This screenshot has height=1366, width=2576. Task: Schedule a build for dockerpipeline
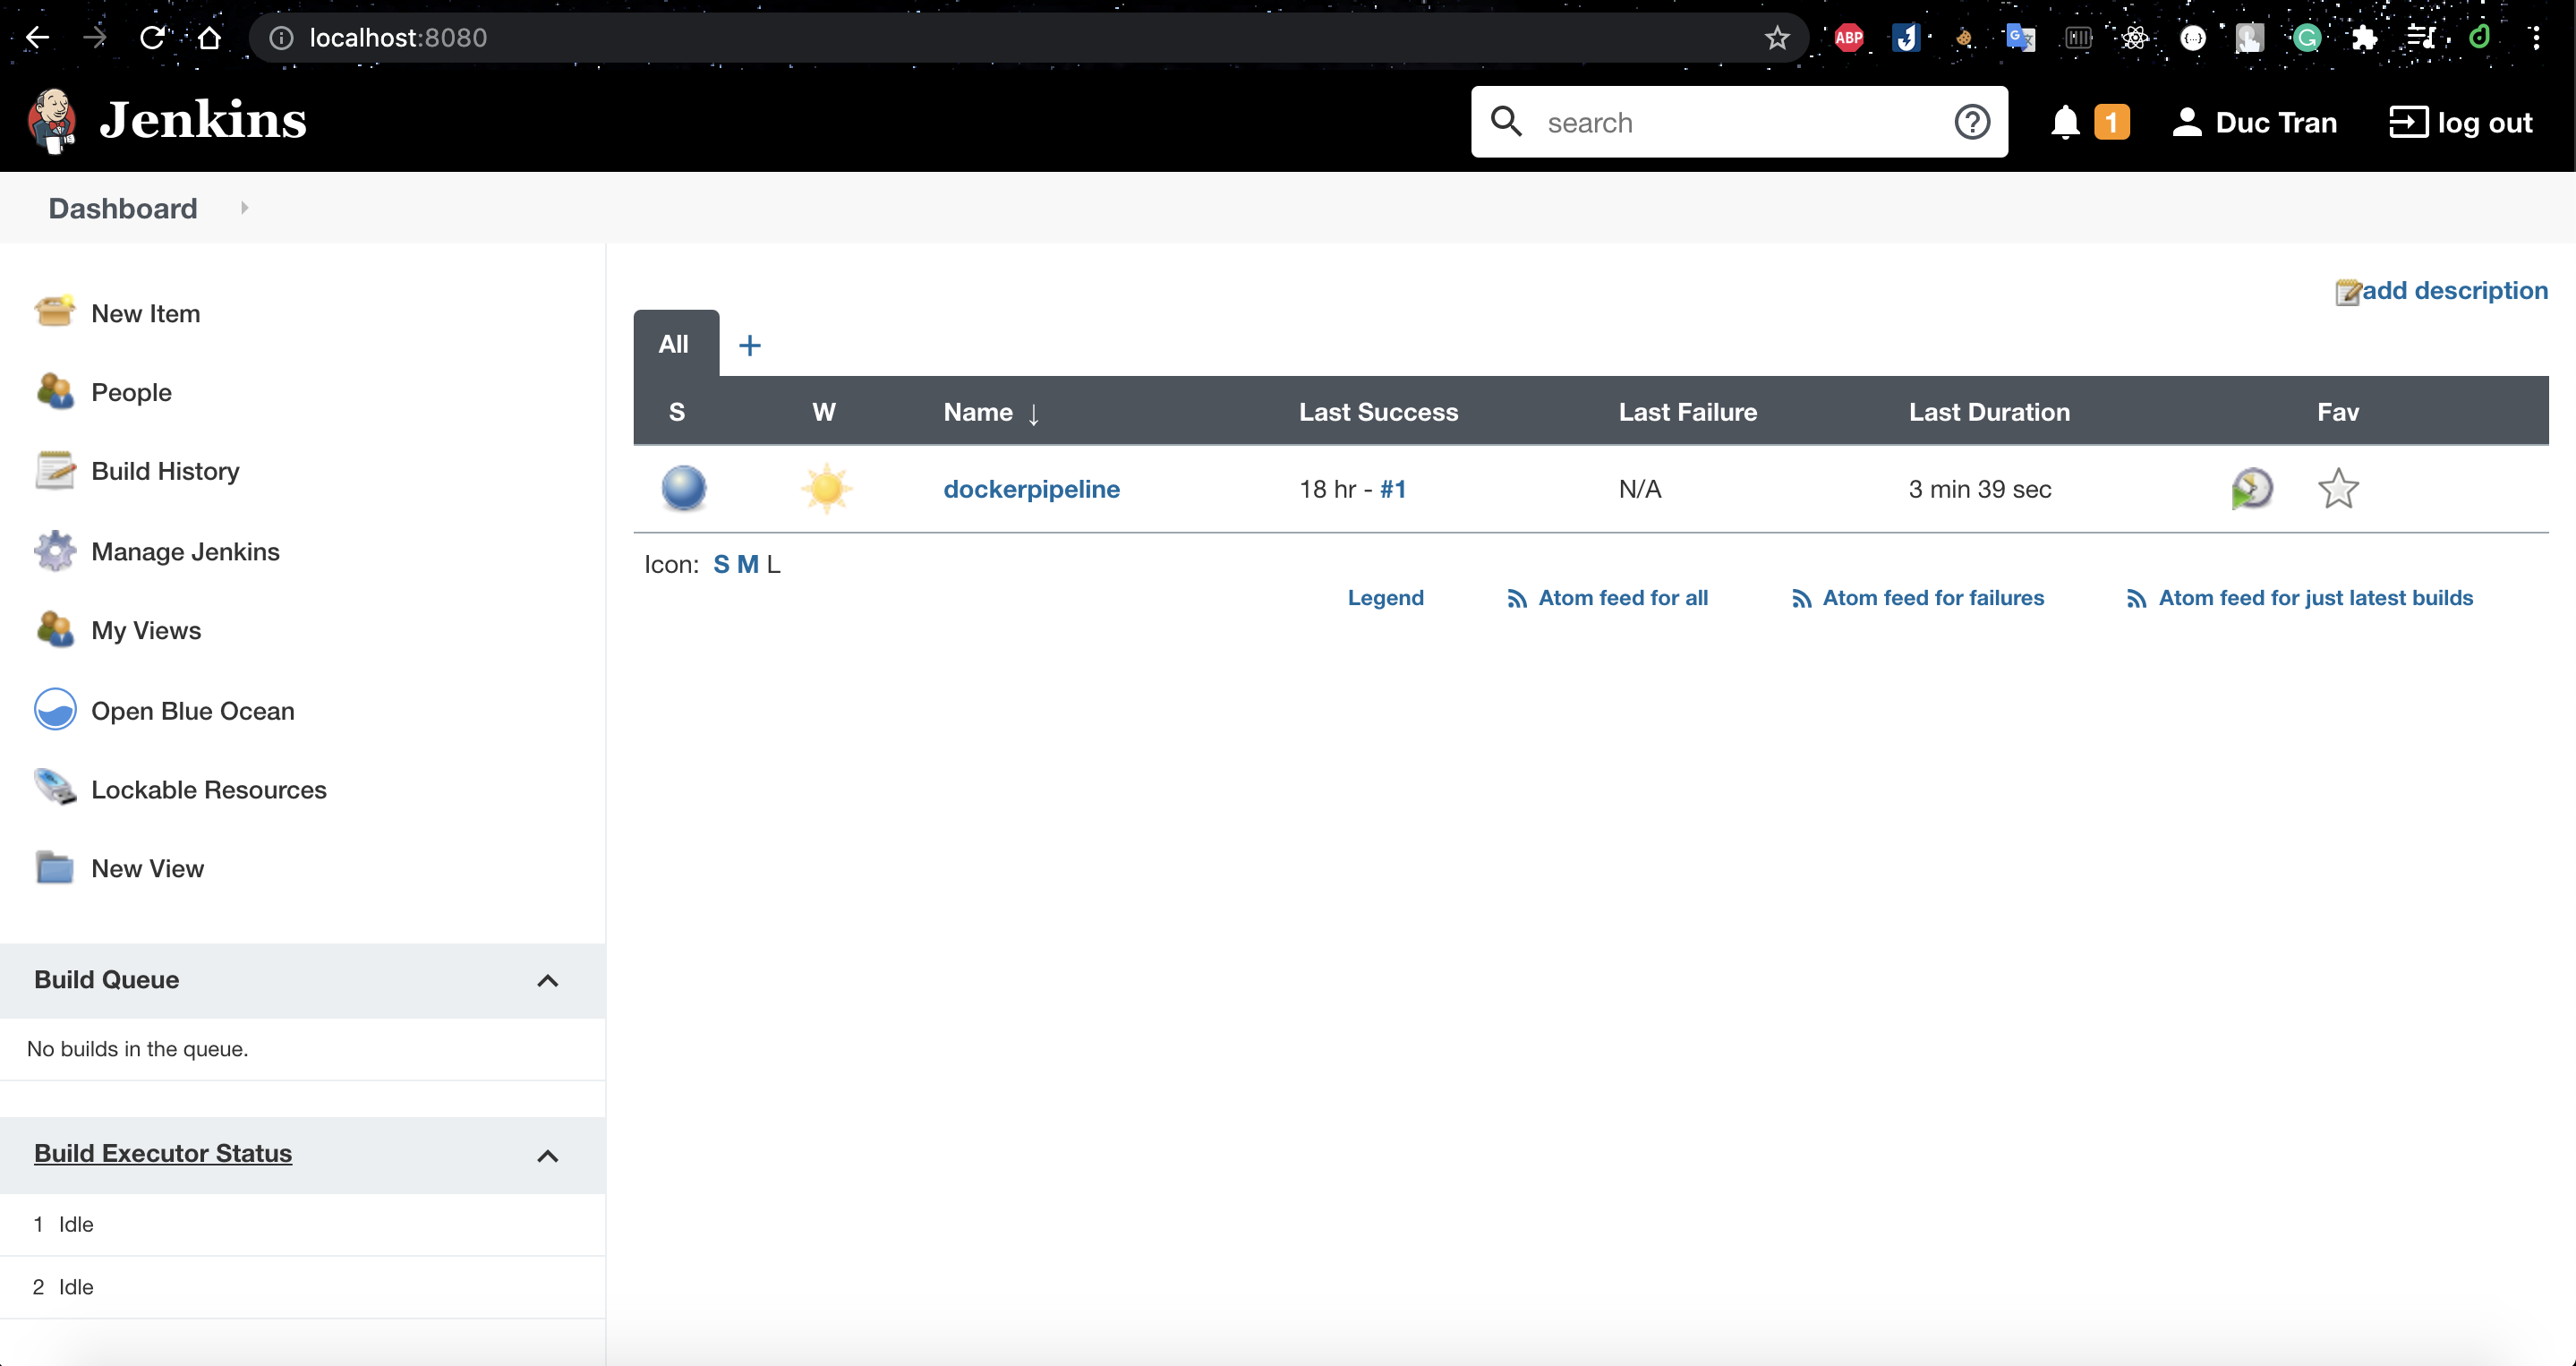(2251, 489)
